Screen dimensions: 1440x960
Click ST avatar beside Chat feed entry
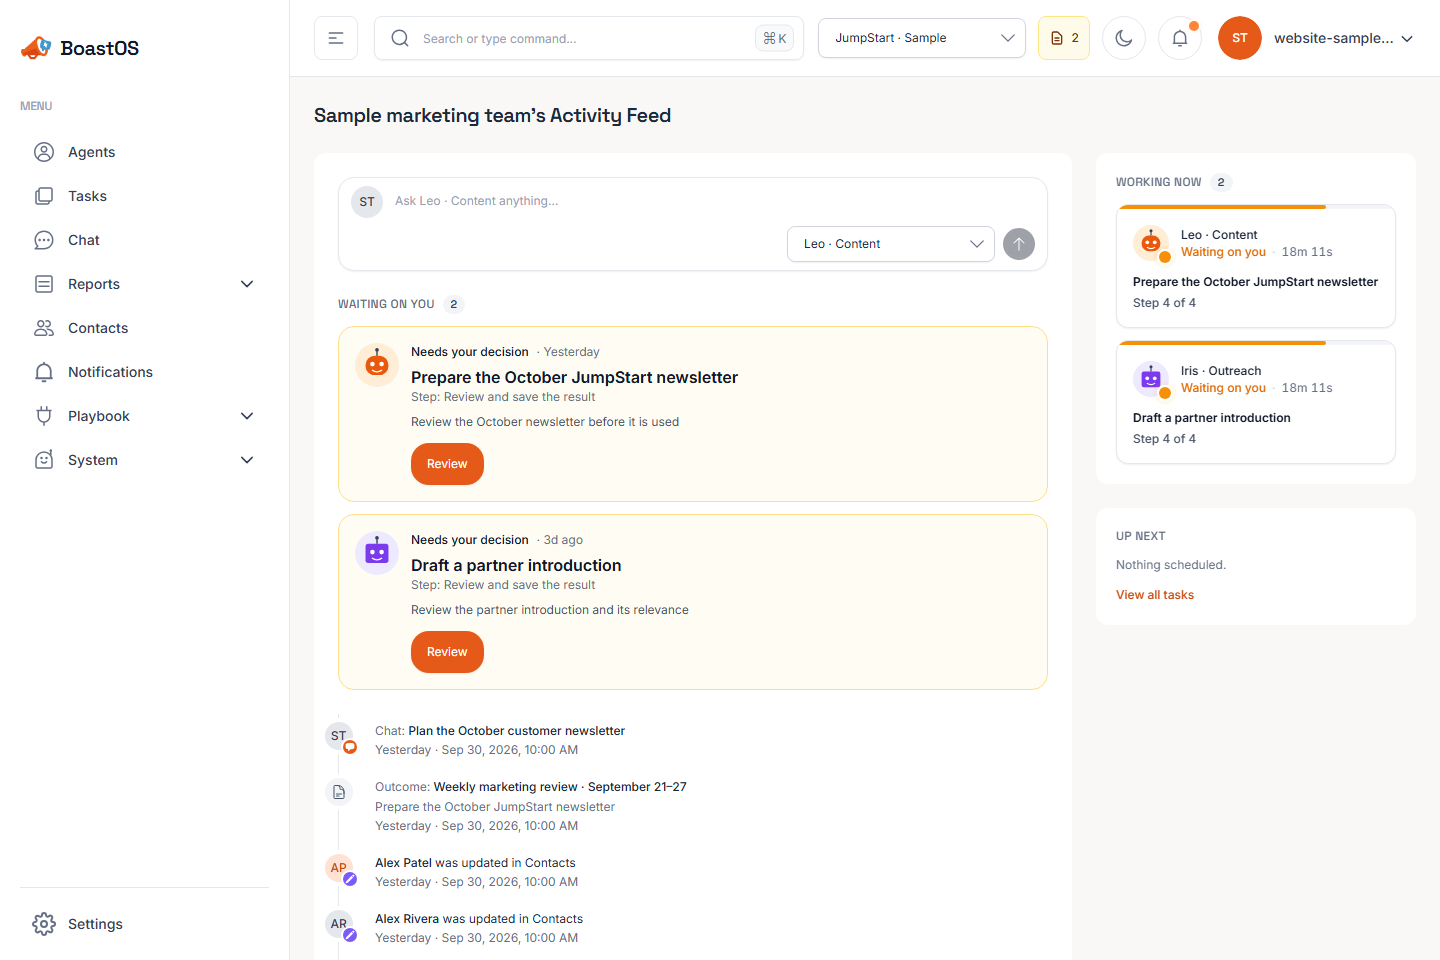340,737
